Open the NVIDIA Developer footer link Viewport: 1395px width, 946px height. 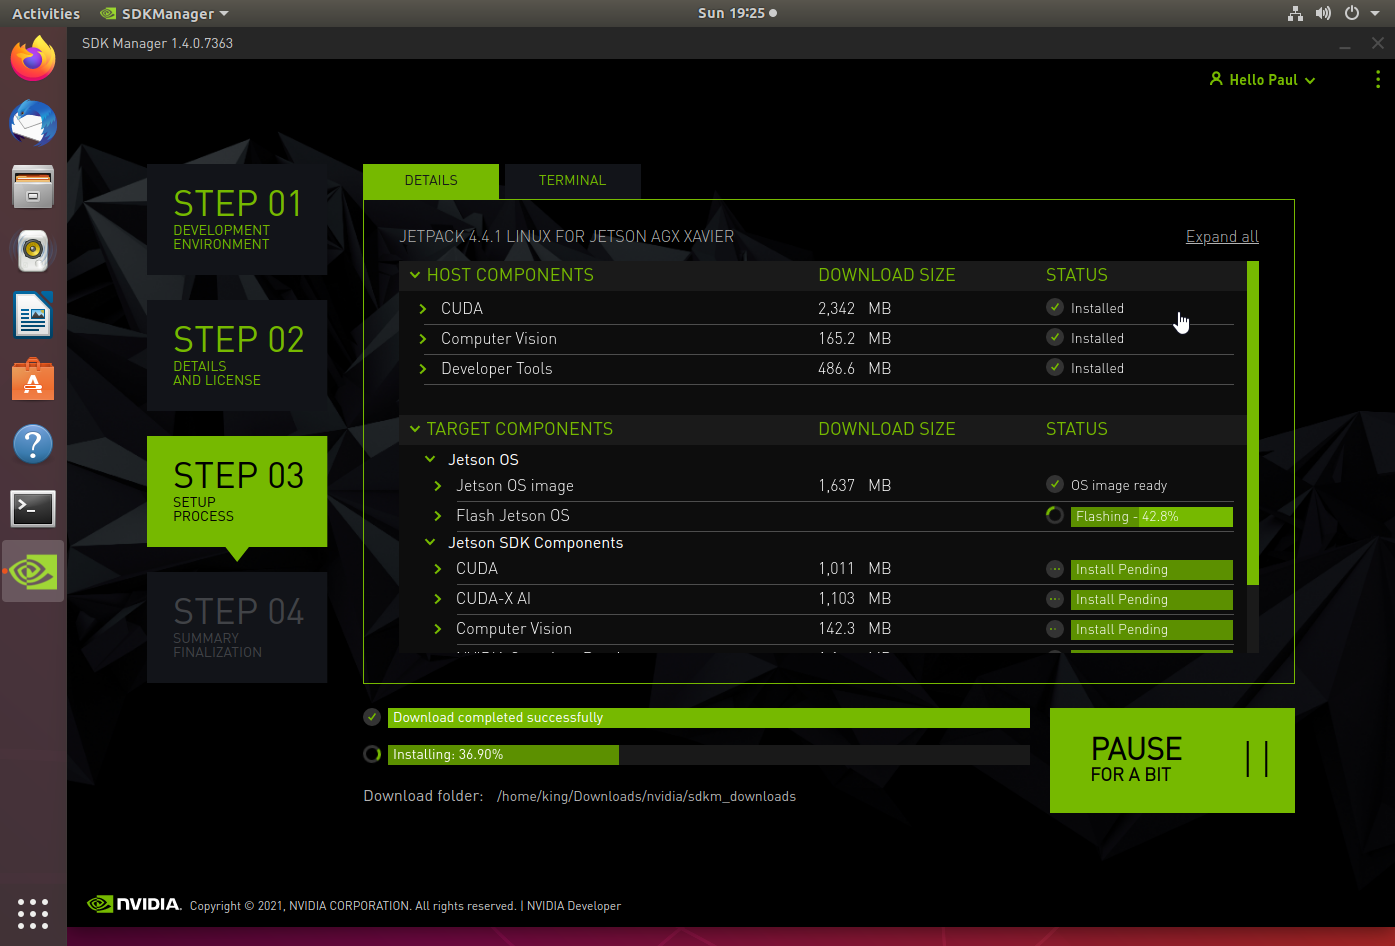click(574, 906)
